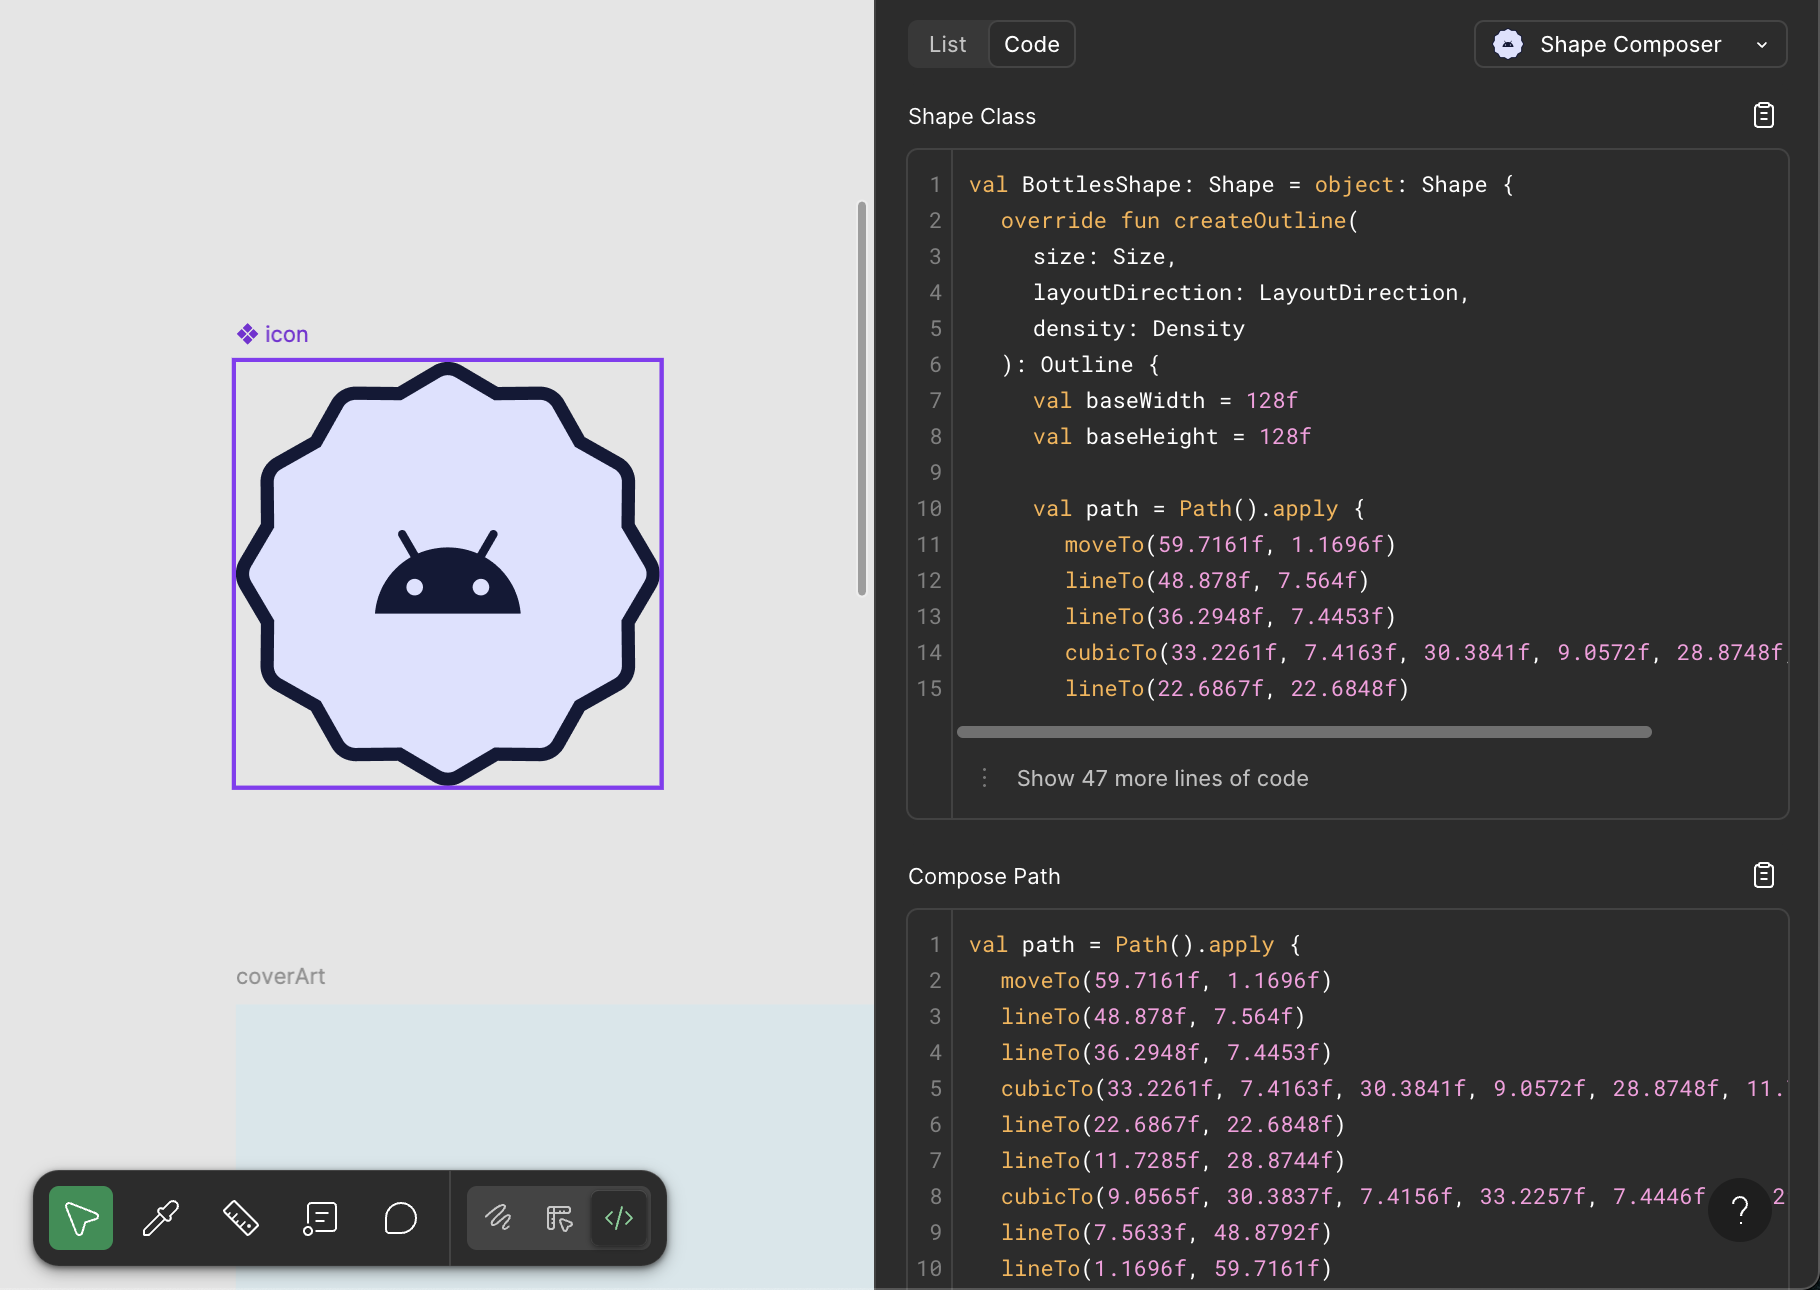The width and height of the screenshot is (1820, 1290).
Task: Click the canvas vertical scrollbar
Action: (862, 399)
